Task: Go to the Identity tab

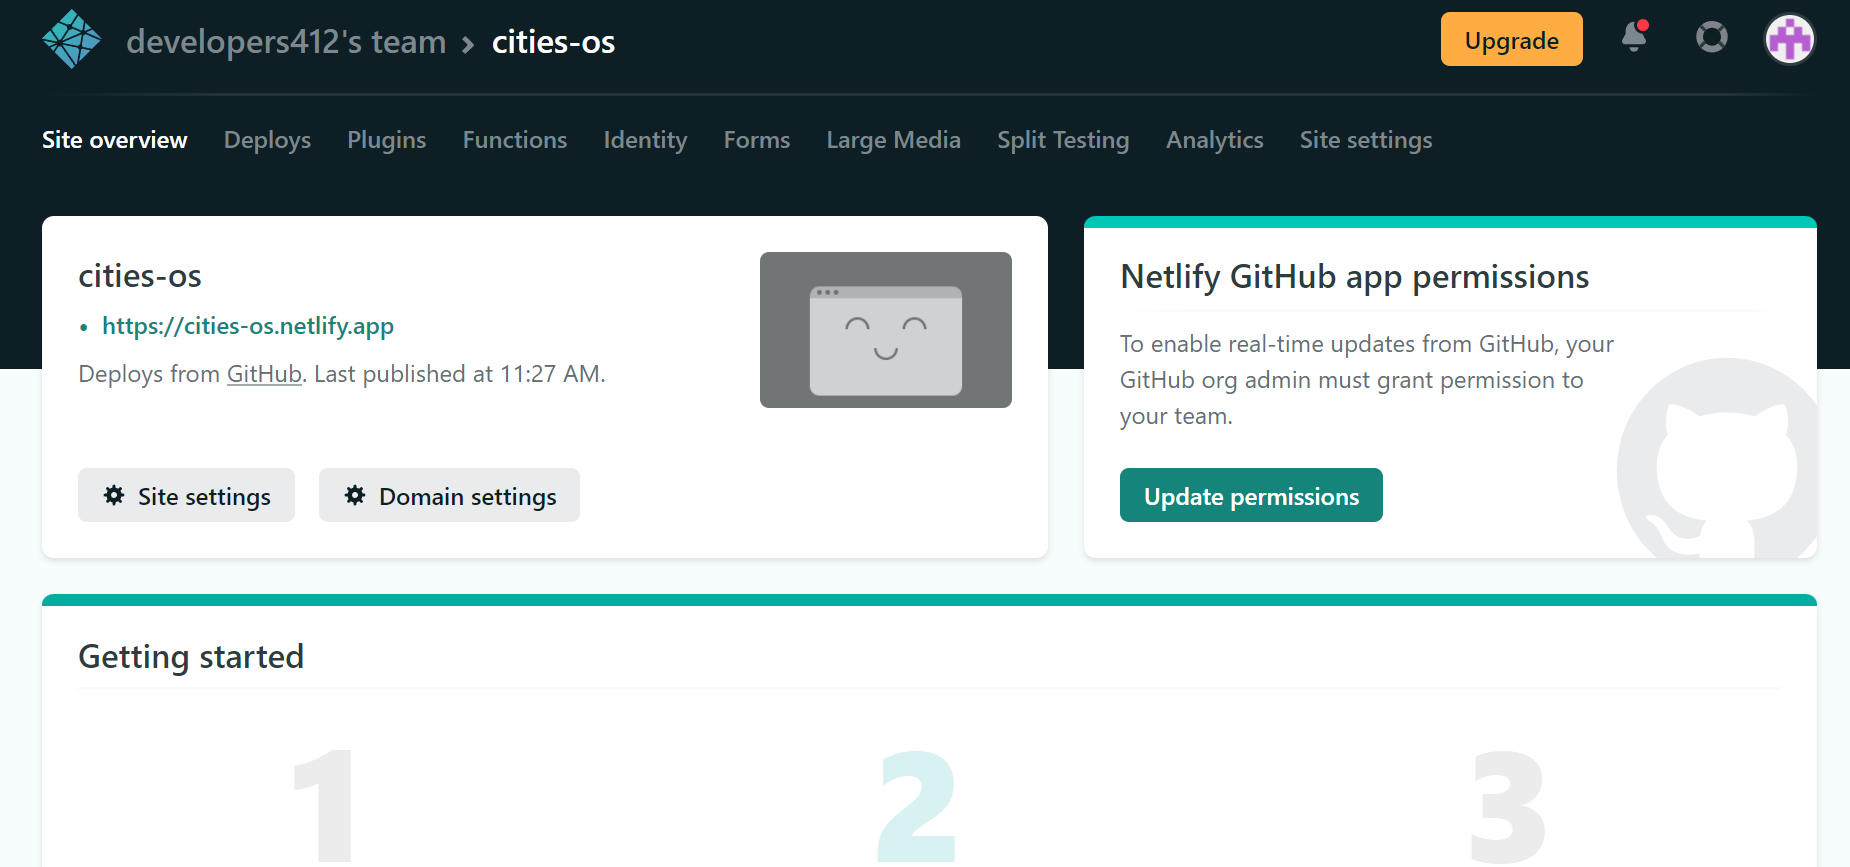Action: click(x=645, y=140)
